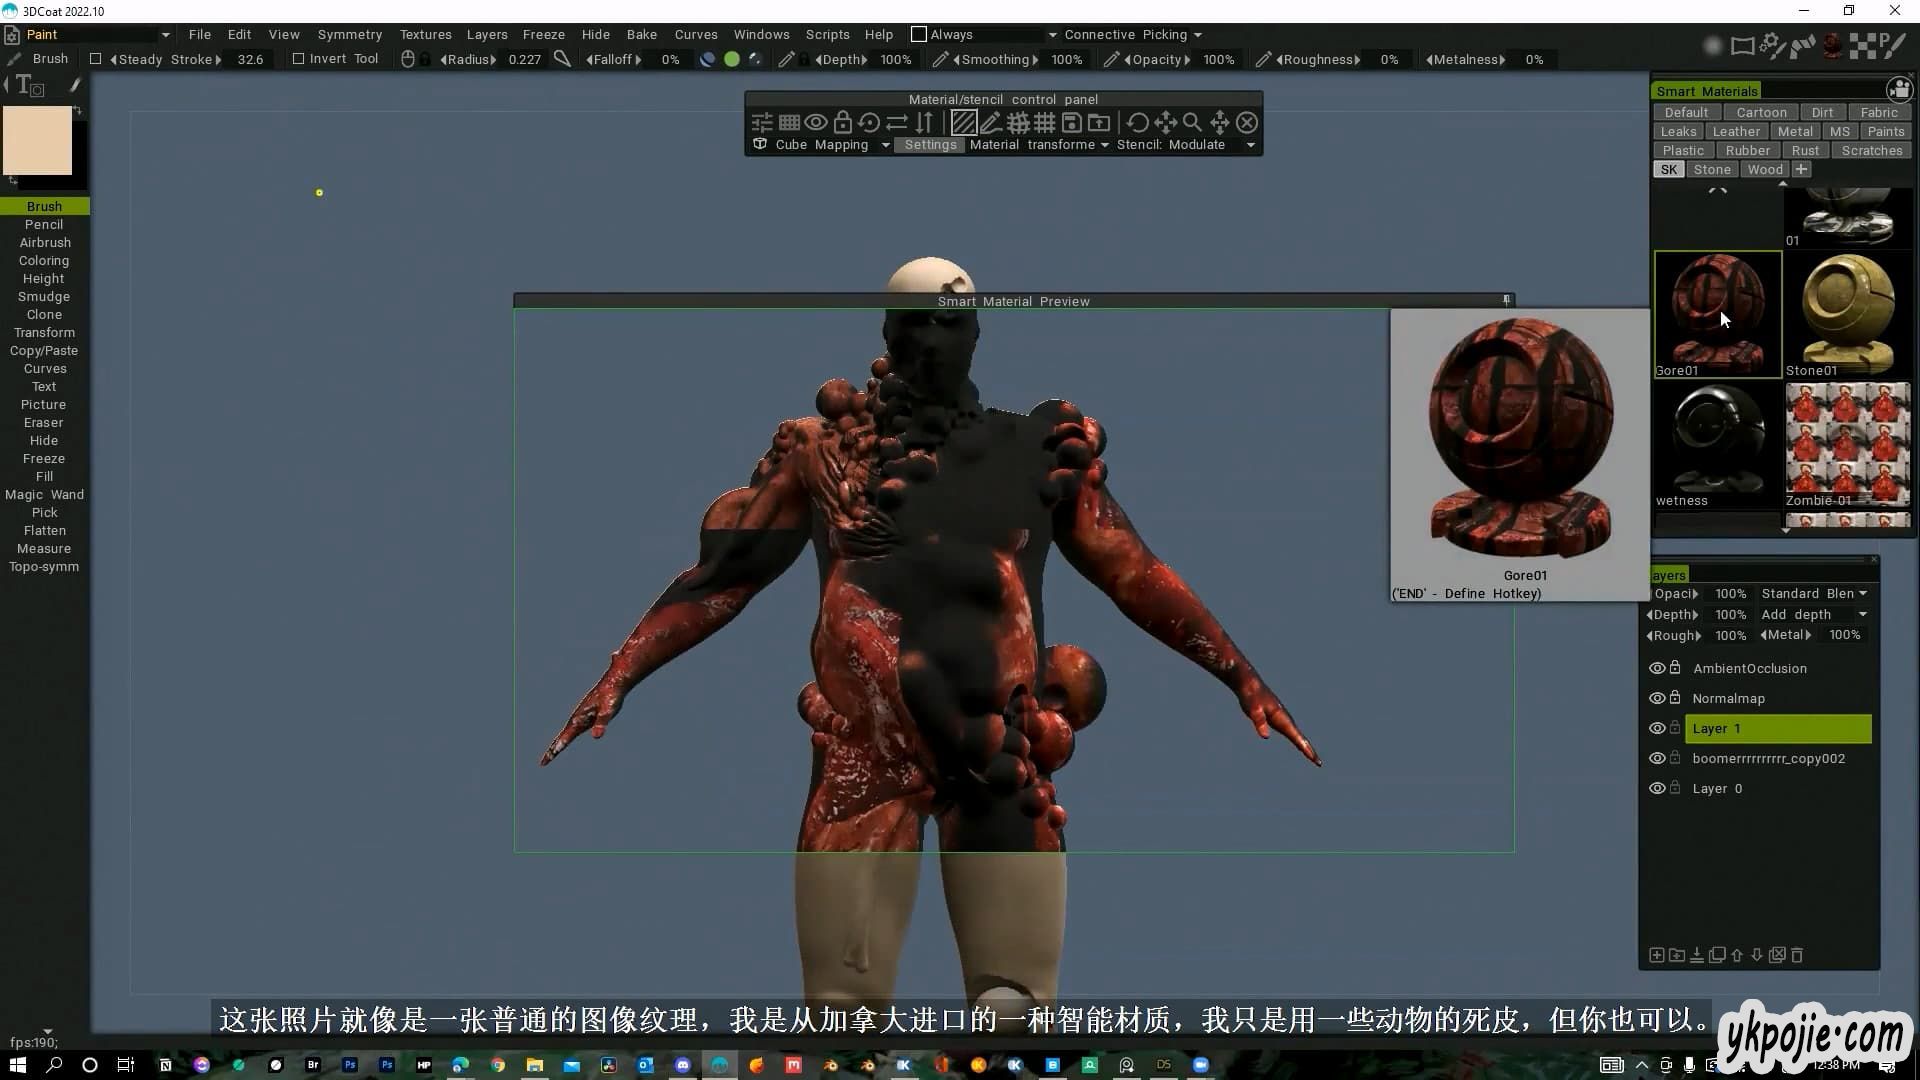Image resolution: width=1920 pixels, height=1080 pixels.
Task: Click the delete layer trash icon
Action: pos(1797,955)
